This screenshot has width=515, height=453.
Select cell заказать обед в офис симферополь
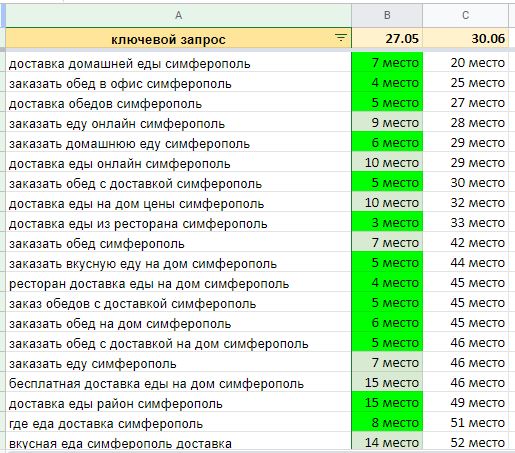179,82
